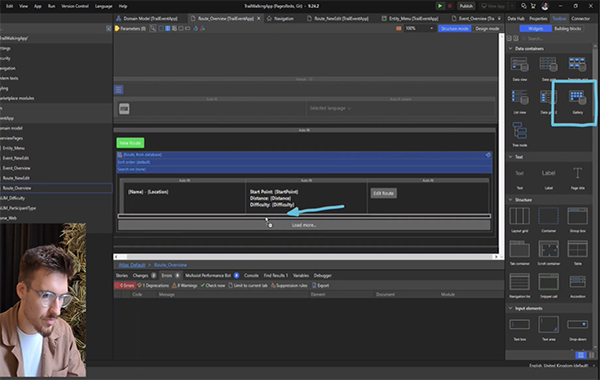
Task: Collapse the Input elements section
Action: pyautogui.click(x=510, y=308)
